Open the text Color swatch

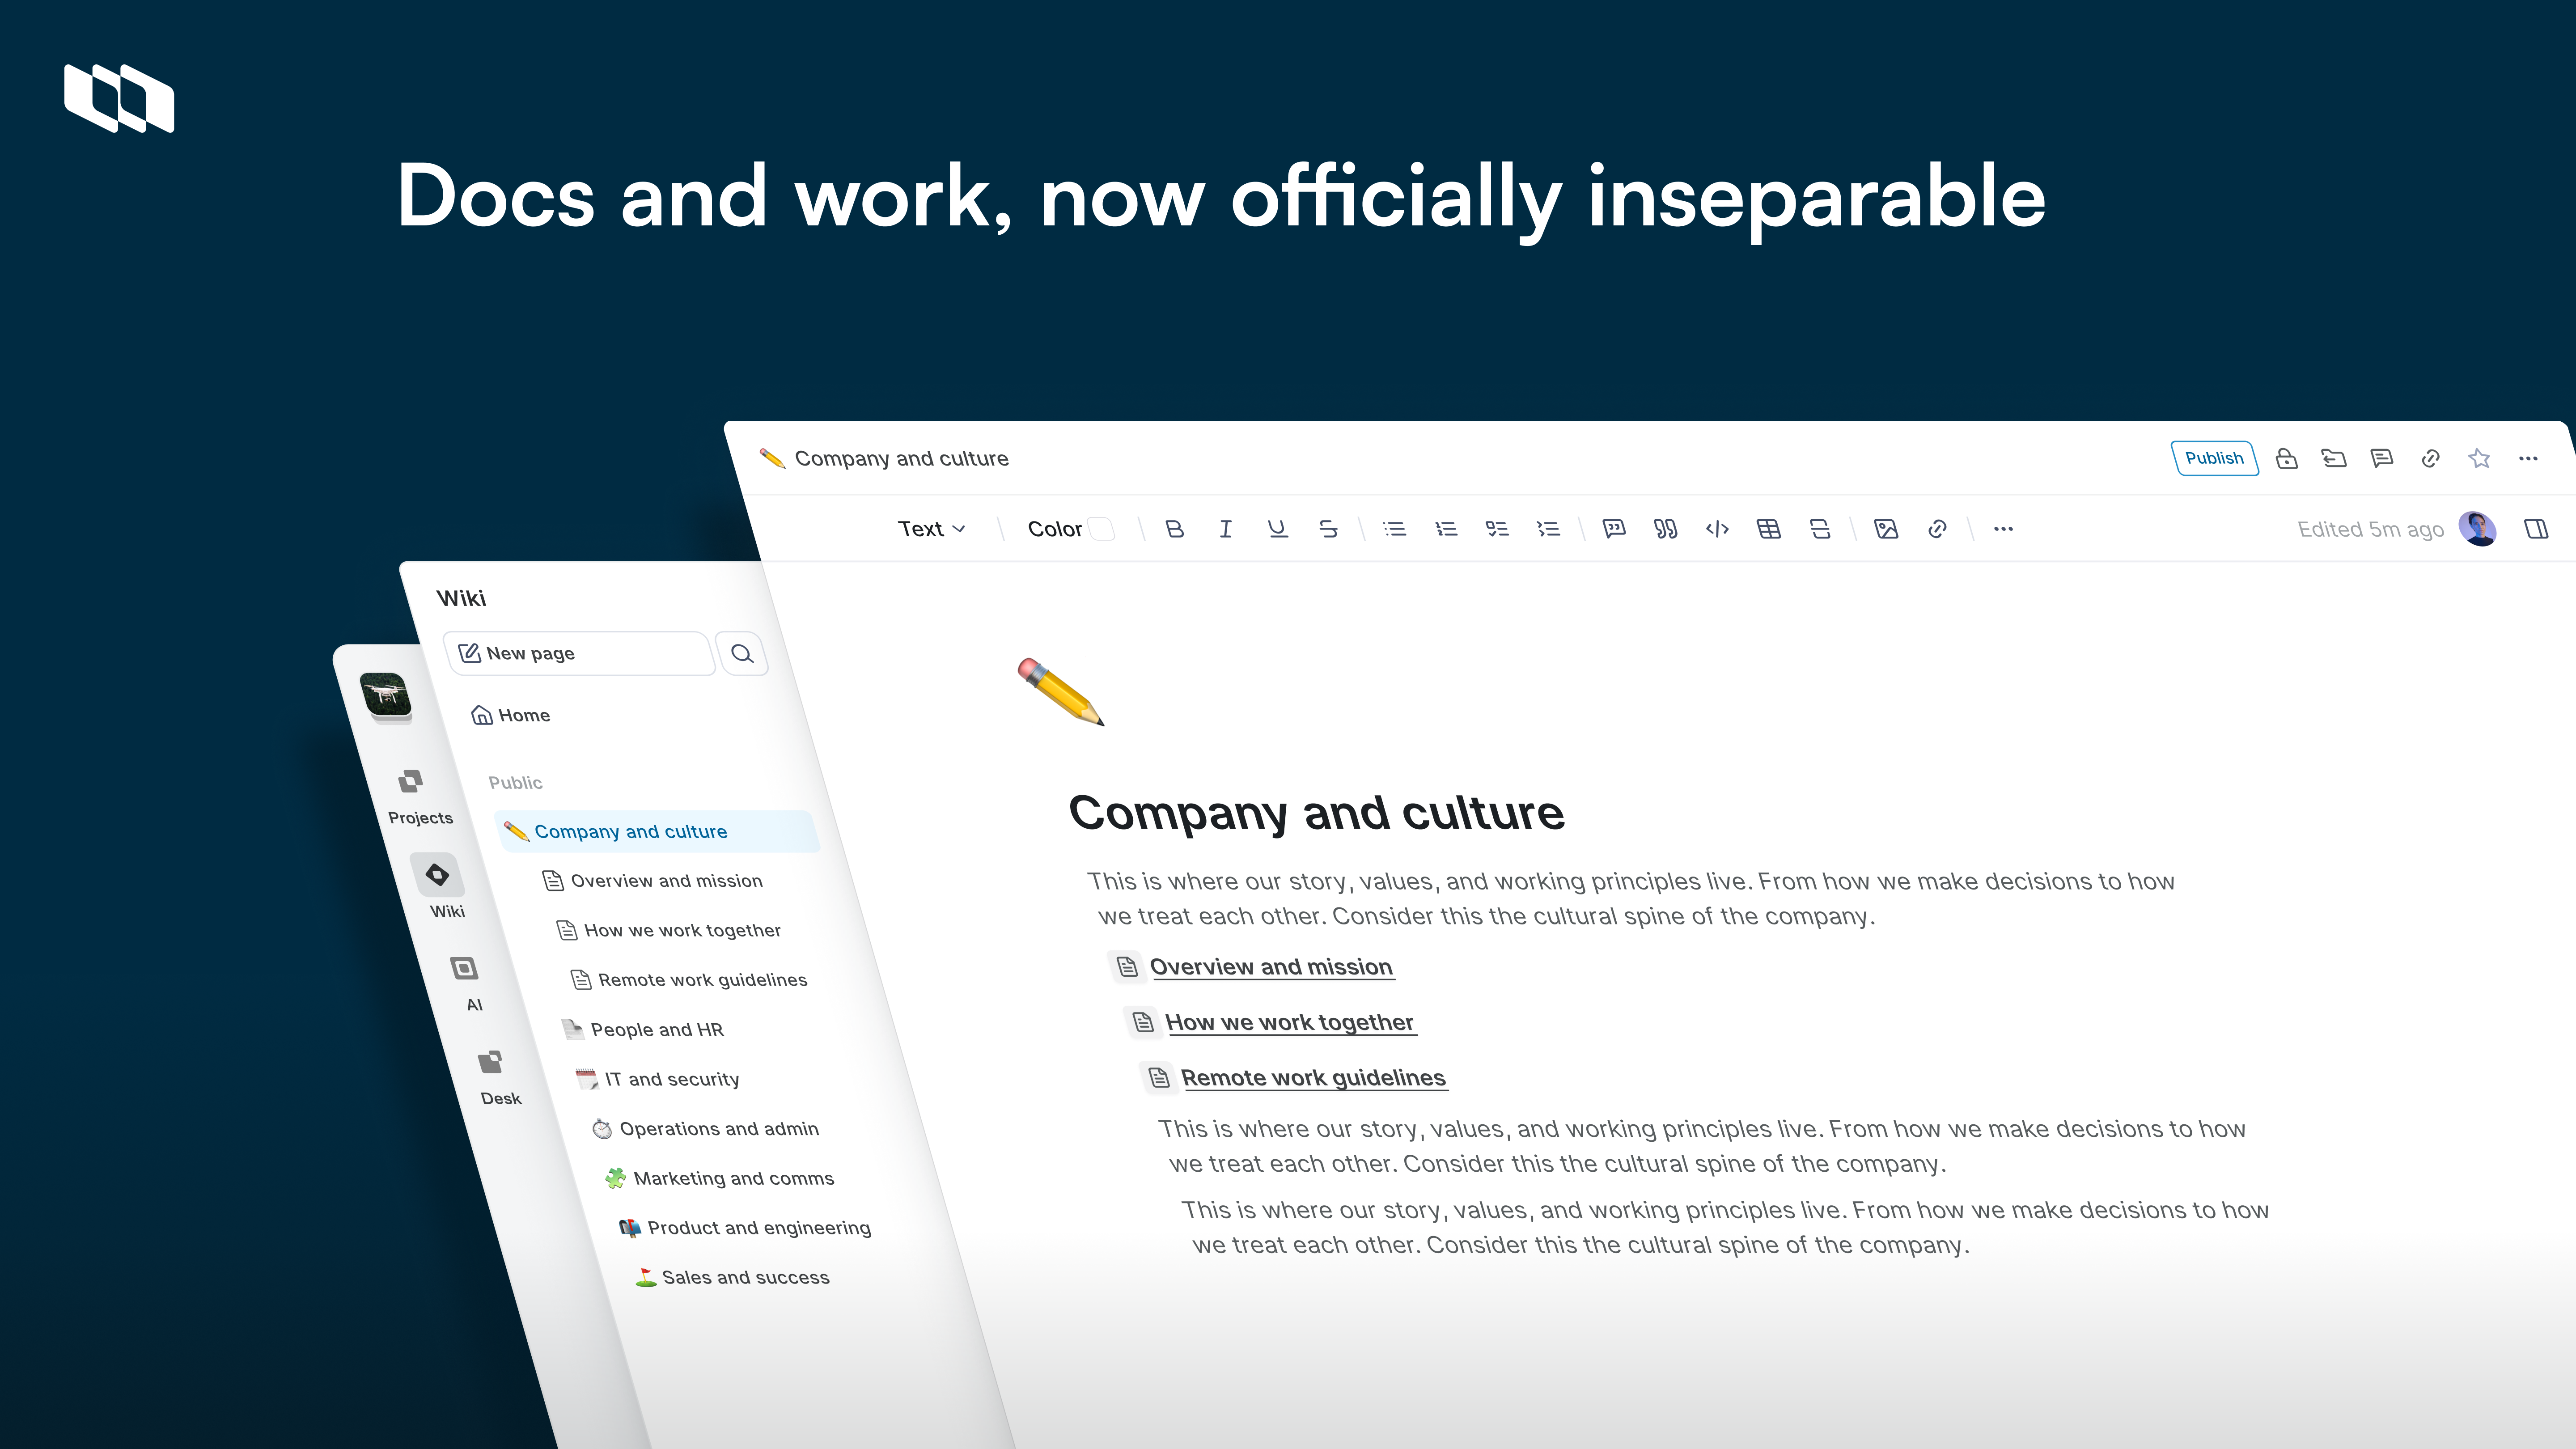(1101, 529)
